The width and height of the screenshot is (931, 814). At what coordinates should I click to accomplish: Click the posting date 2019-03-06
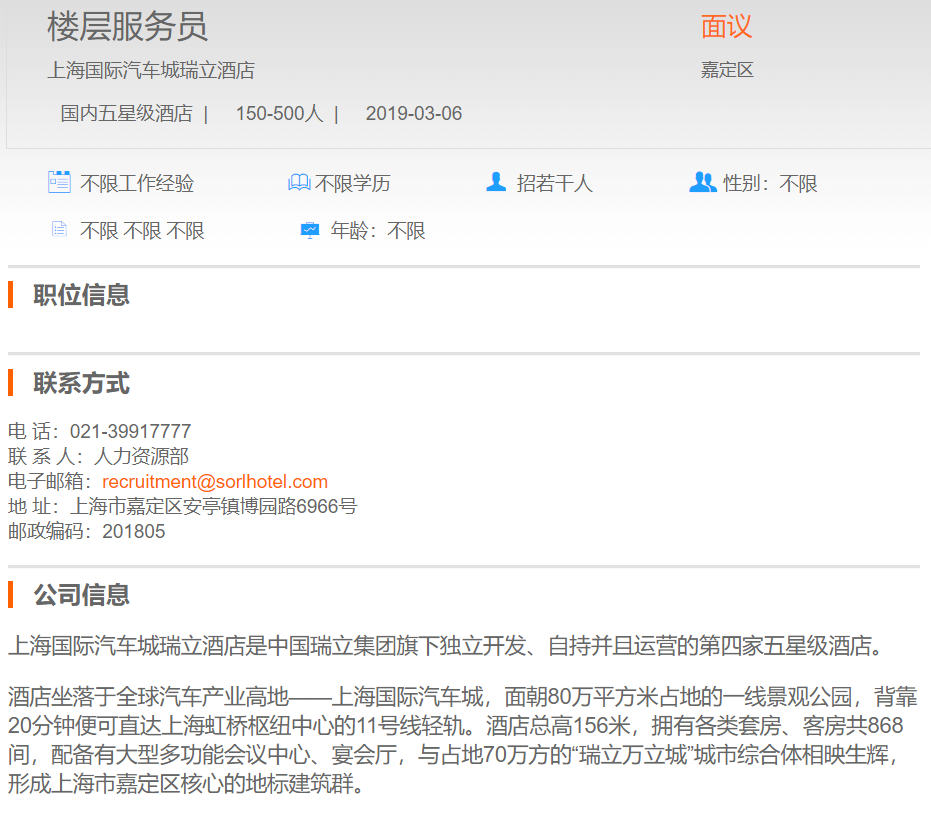coord(414,114)
